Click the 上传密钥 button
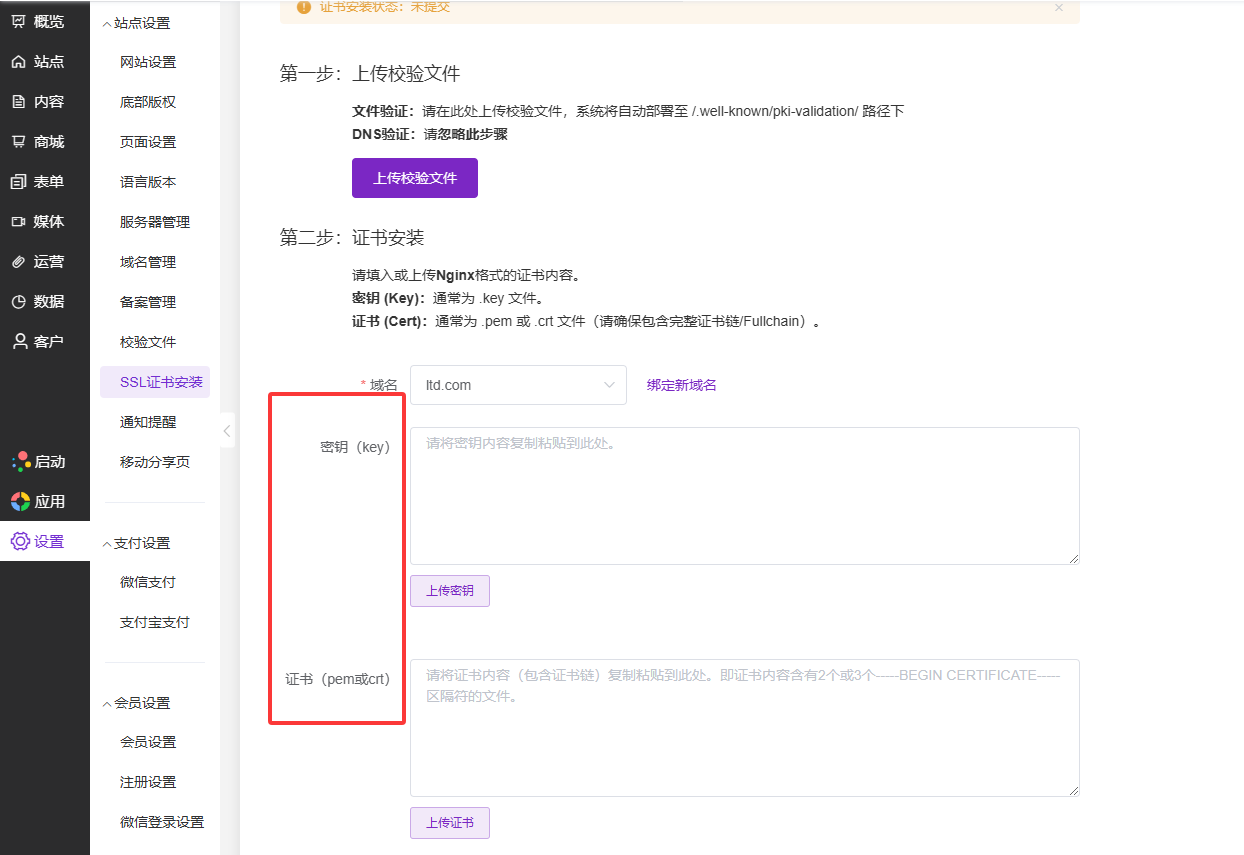The image size is (1244, 855). pyautogui.click(x=450, y=591)
